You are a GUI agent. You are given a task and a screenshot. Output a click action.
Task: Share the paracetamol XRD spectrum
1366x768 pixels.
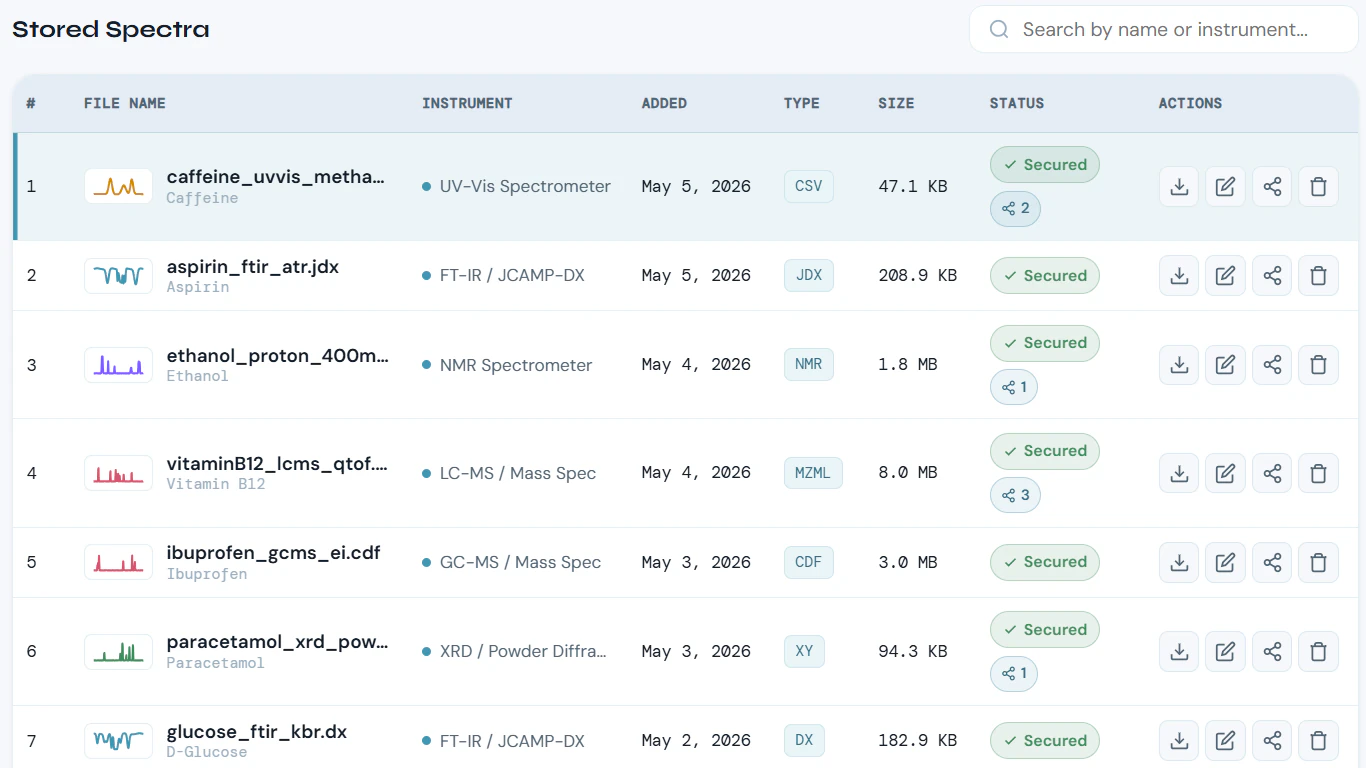pos(1272,652)
